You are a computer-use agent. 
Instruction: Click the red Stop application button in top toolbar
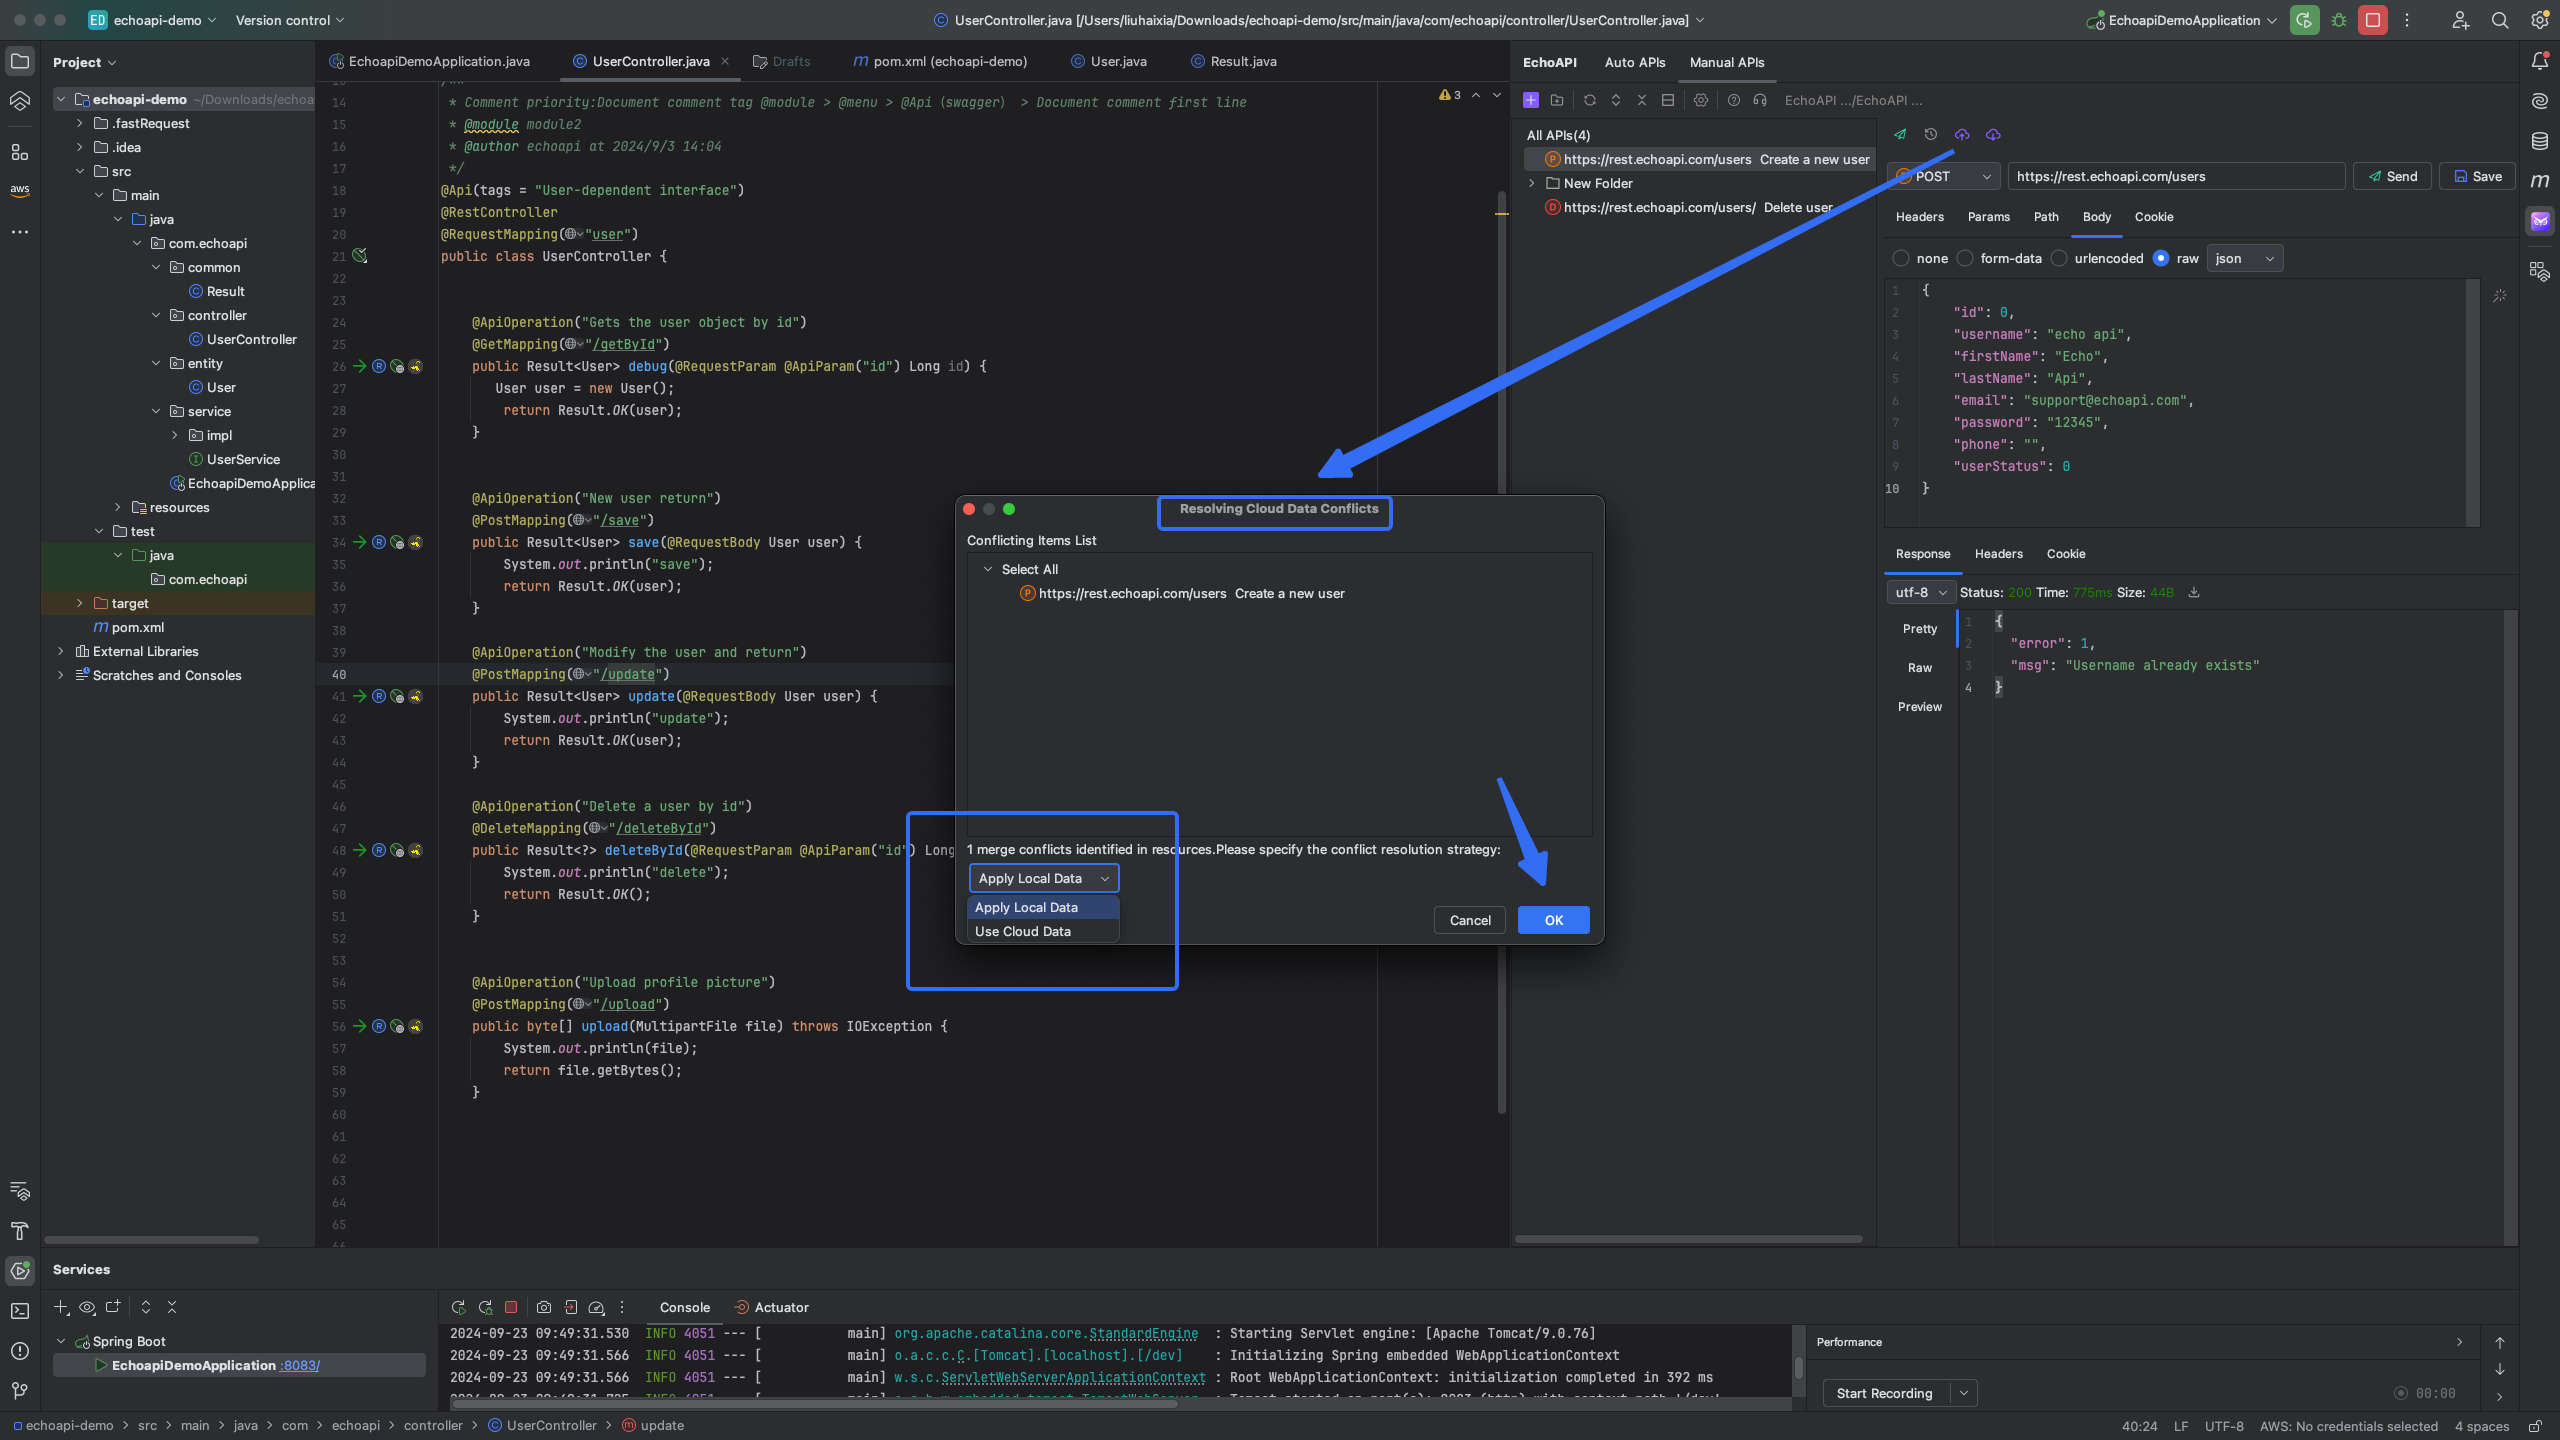tap(2373, 20)
